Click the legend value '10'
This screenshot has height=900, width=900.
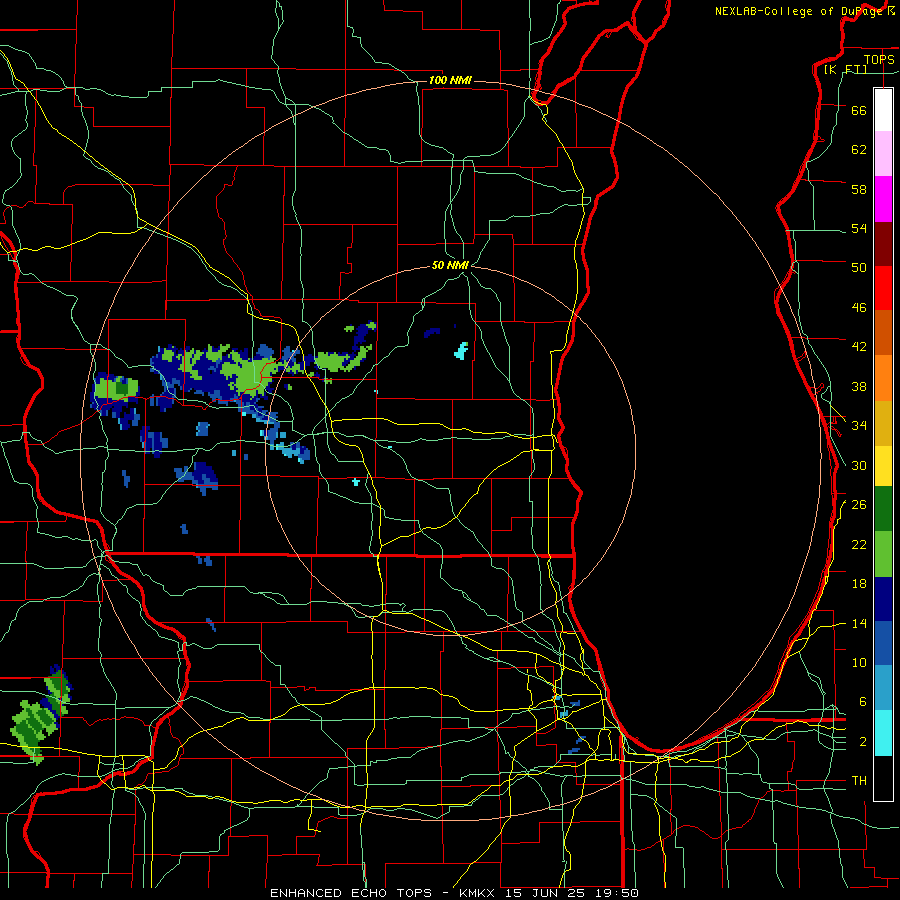[859, 662]
